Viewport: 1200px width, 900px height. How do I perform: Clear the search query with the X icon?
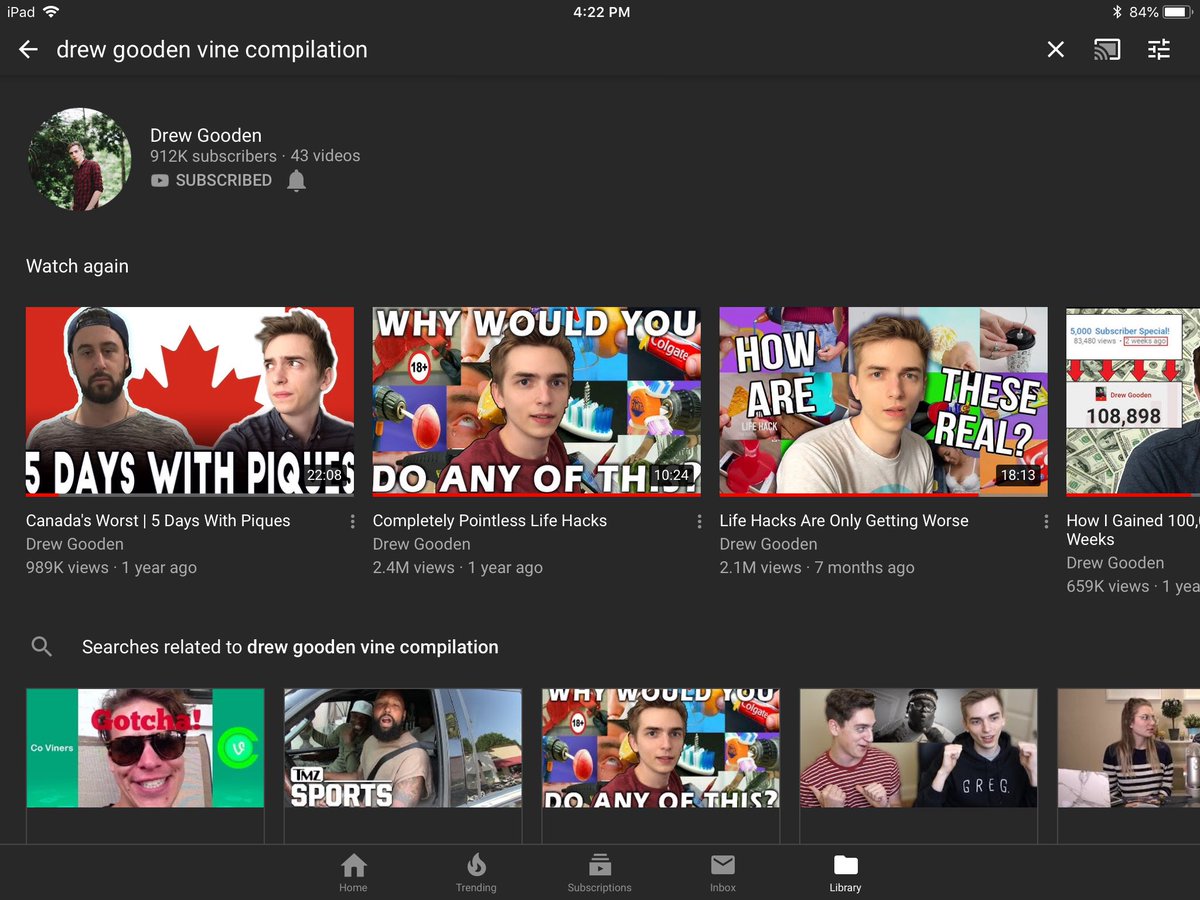1055,49
